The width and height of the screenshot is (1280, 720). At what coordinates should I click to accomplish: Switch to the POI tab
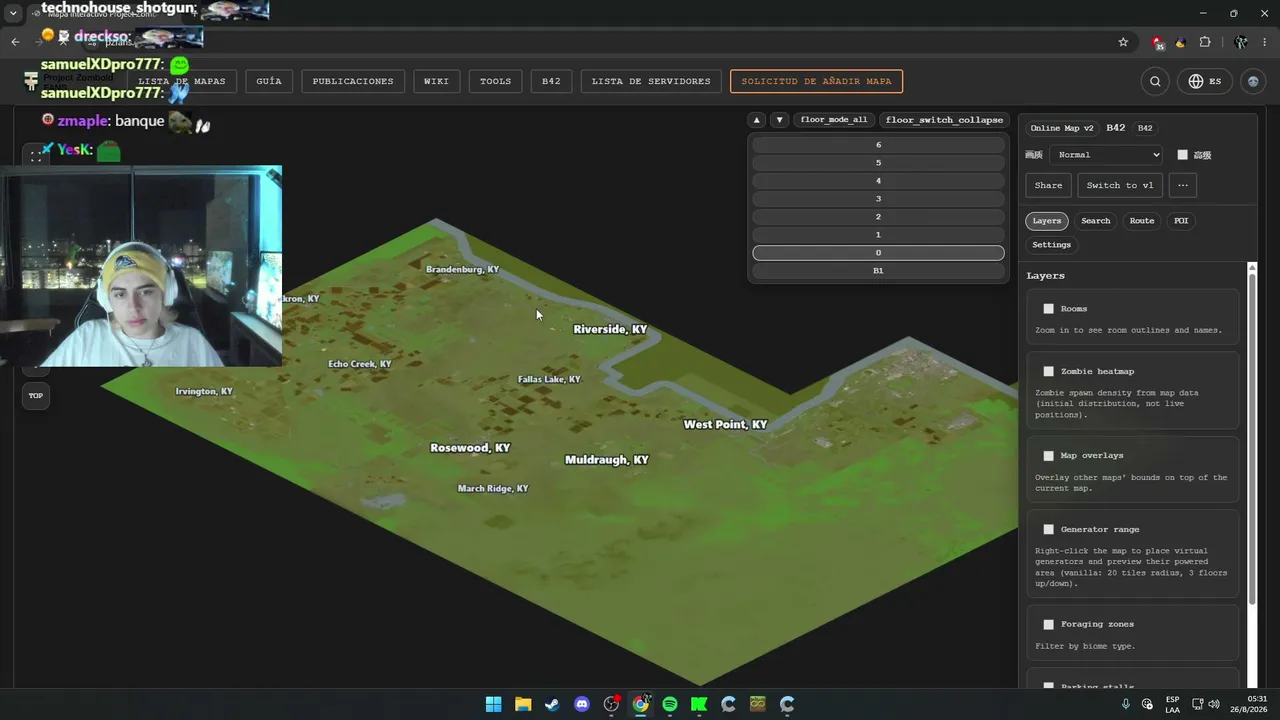[x=1181, y=221]
